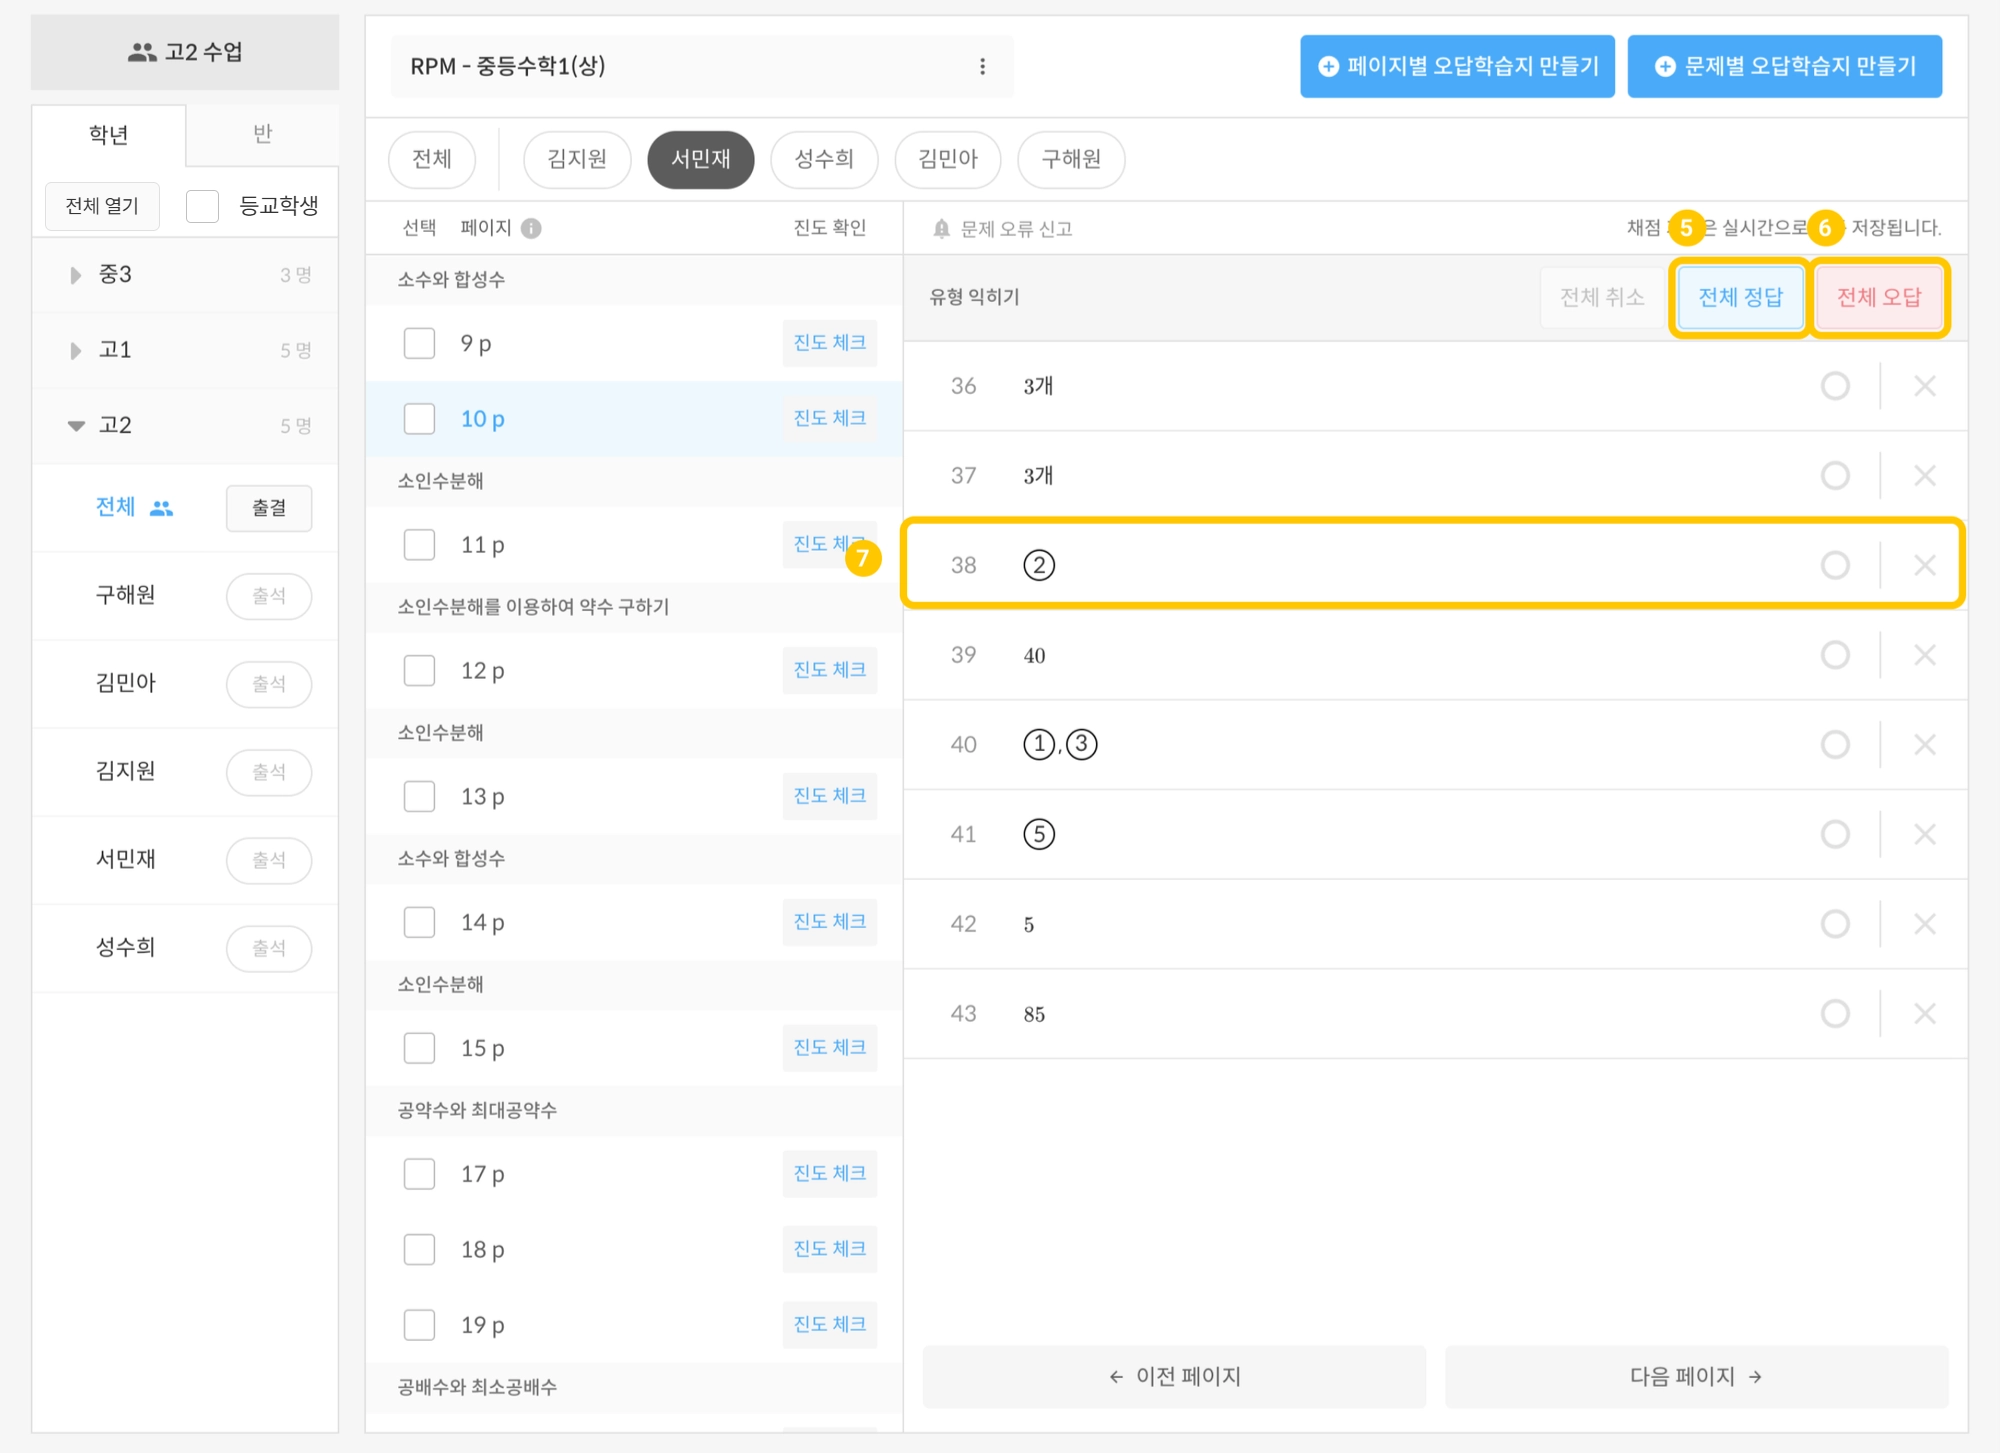Collapse the 고2 grade group
The image size is (2000, 1453).
coord(76,426)
